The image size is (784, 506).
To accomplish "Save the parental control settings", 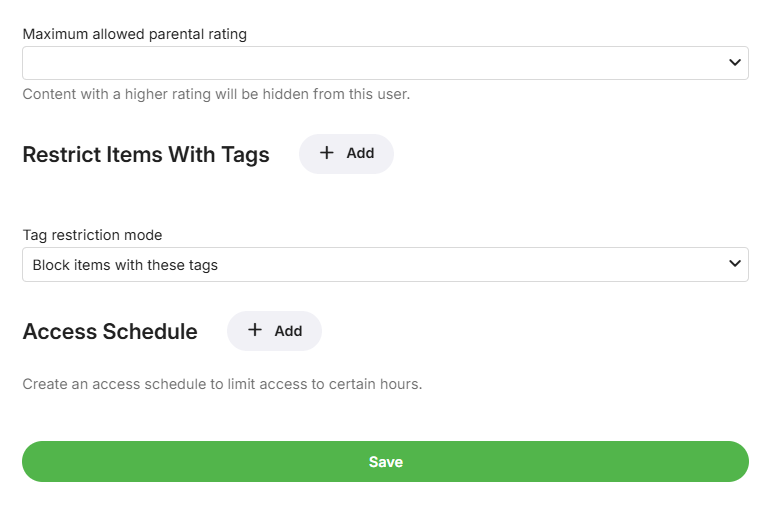I will 385,462.
